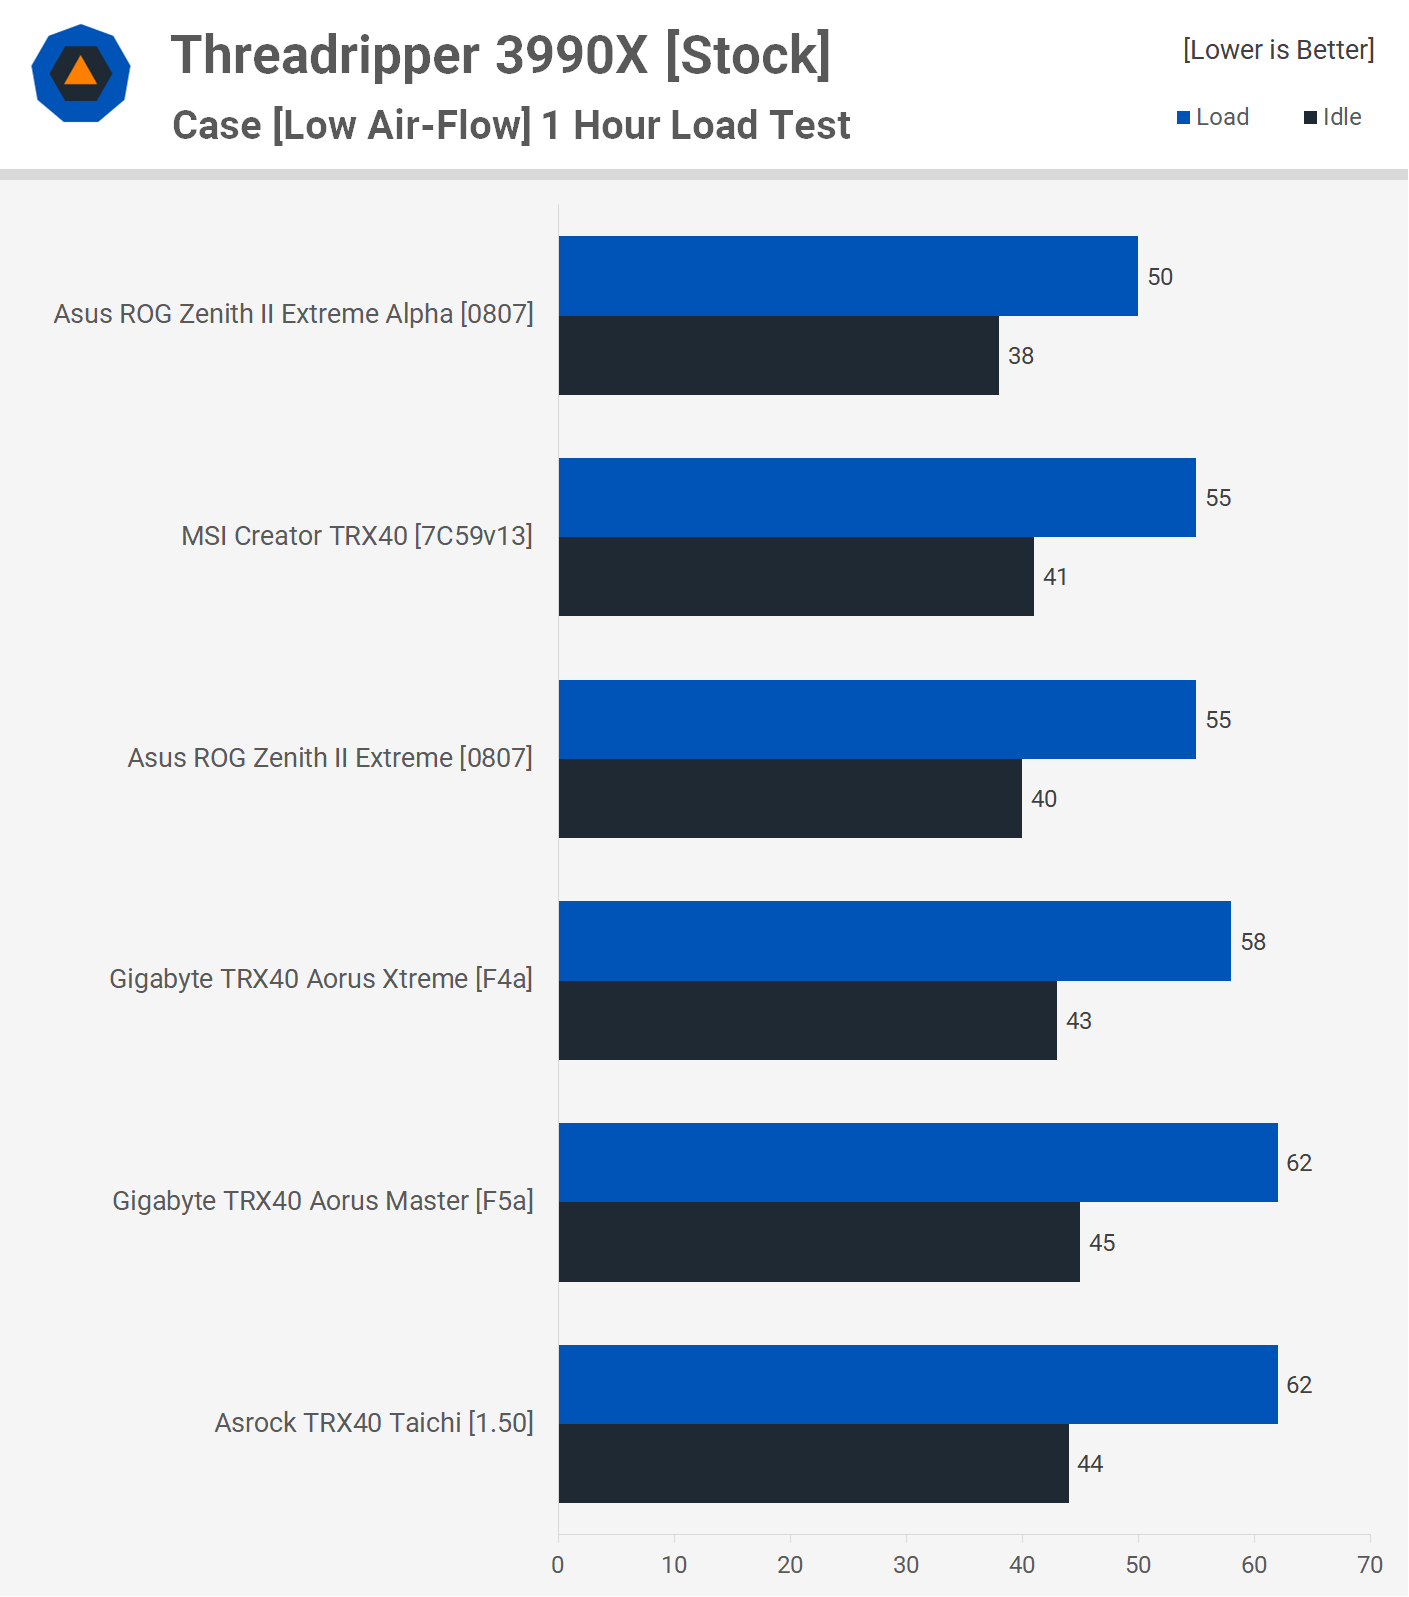Select the Load legend label
Image resolution: width=1409 pixels, height=1597 pixels.
pos(1222,117)
